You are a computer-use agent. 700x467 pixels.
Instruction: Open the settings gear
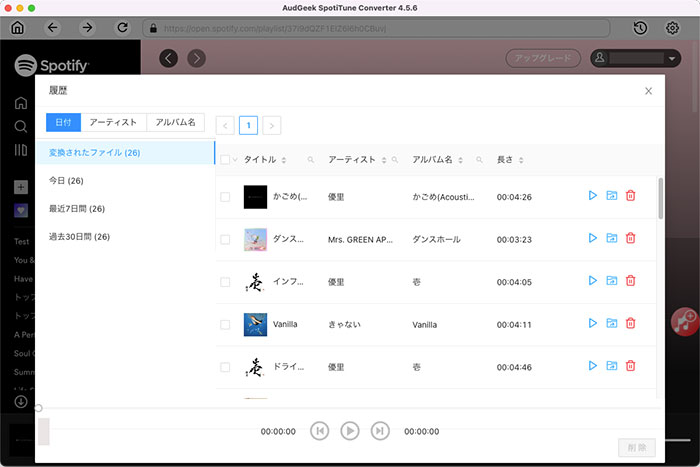pos(672,28)
